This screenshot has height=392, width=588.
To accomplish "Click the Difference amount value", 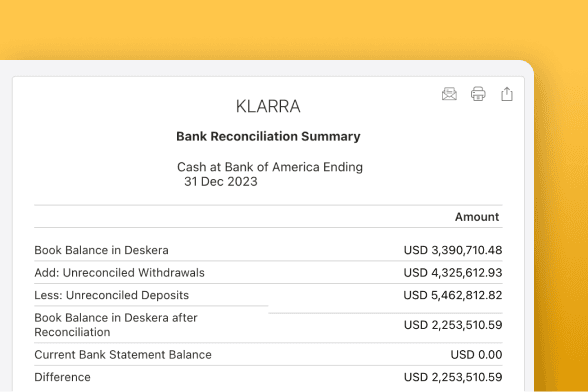I will [453, 377].
